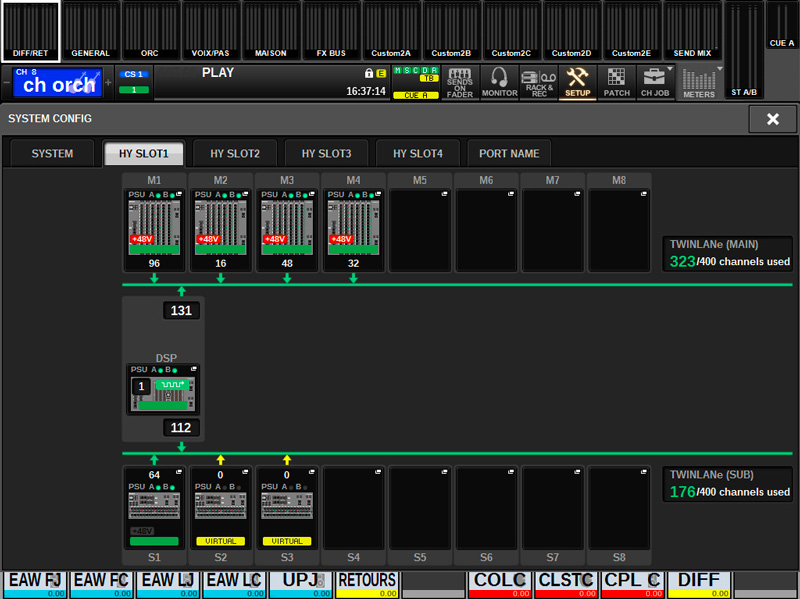This screenshot has height=599, width=800.
Task: Select S1 rack with 64 channels
Action: click(x=154, y=508)
